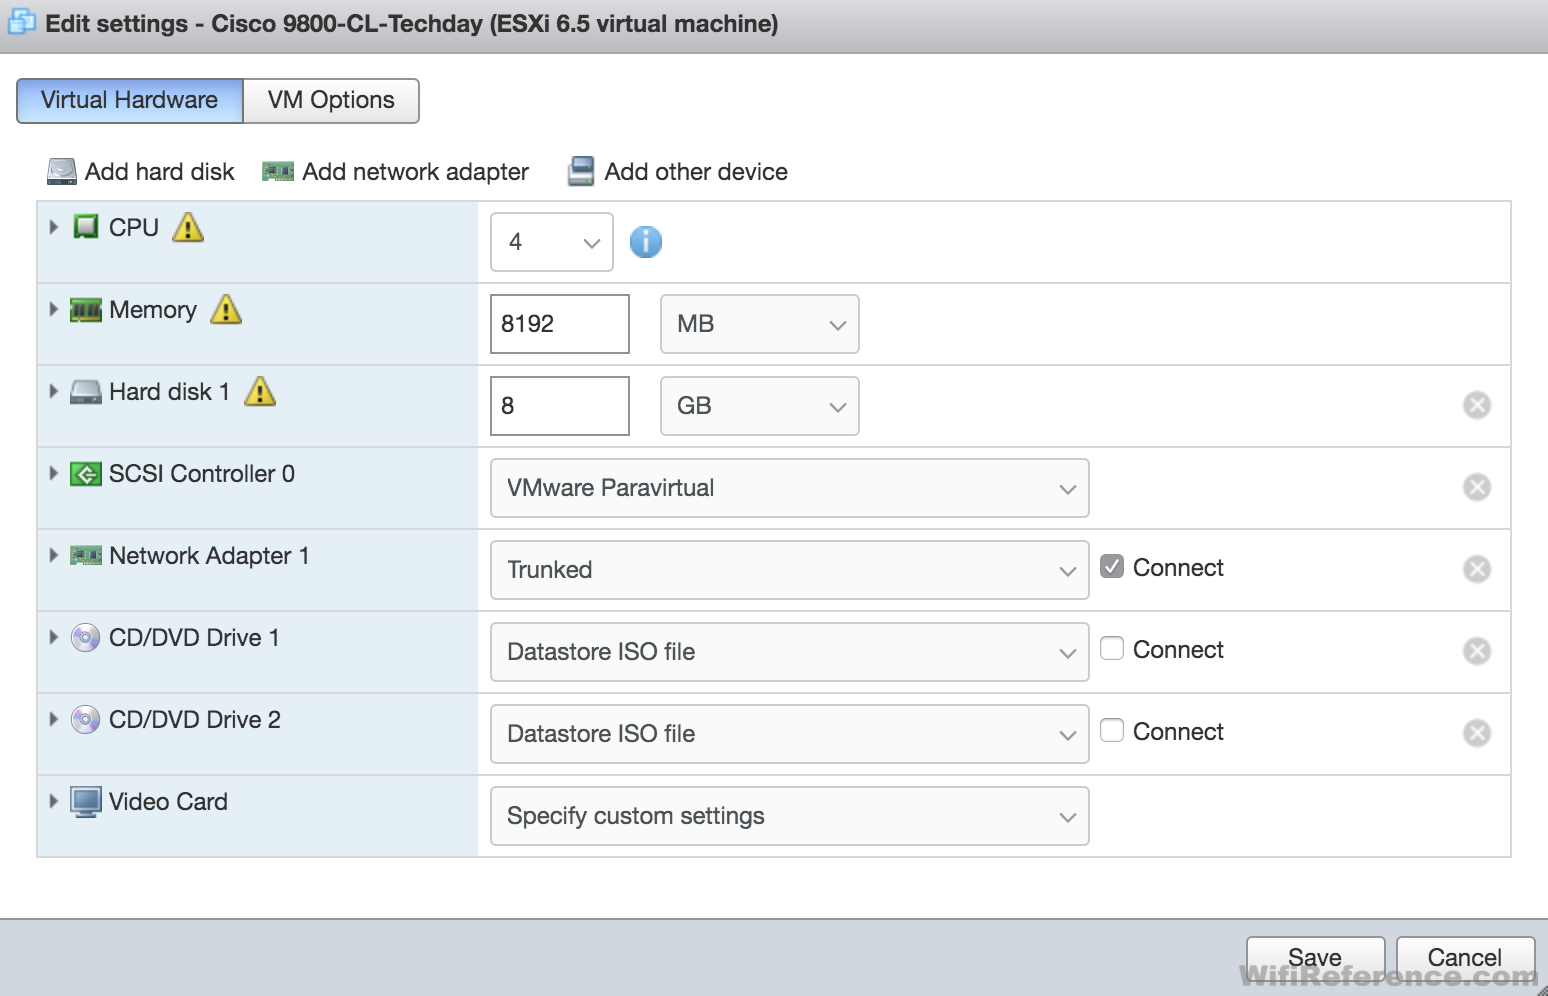This screenshot has width=1548, height=996.
Task: Click the Hard disk size field
Action: pyautogui.click(x=560, y=406)
